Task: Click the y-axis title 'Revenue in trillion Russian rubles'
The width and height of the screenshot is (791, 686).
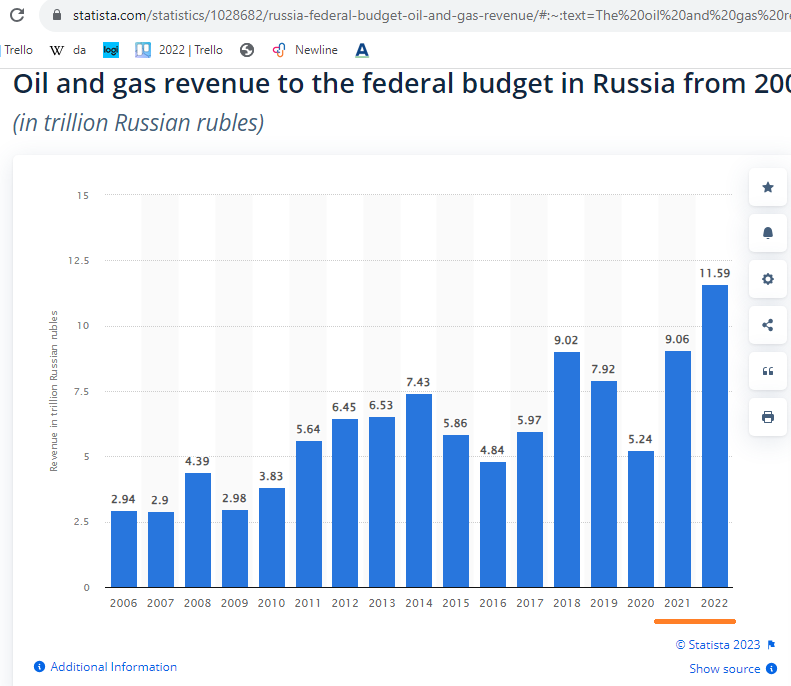Action: (53, 391)
